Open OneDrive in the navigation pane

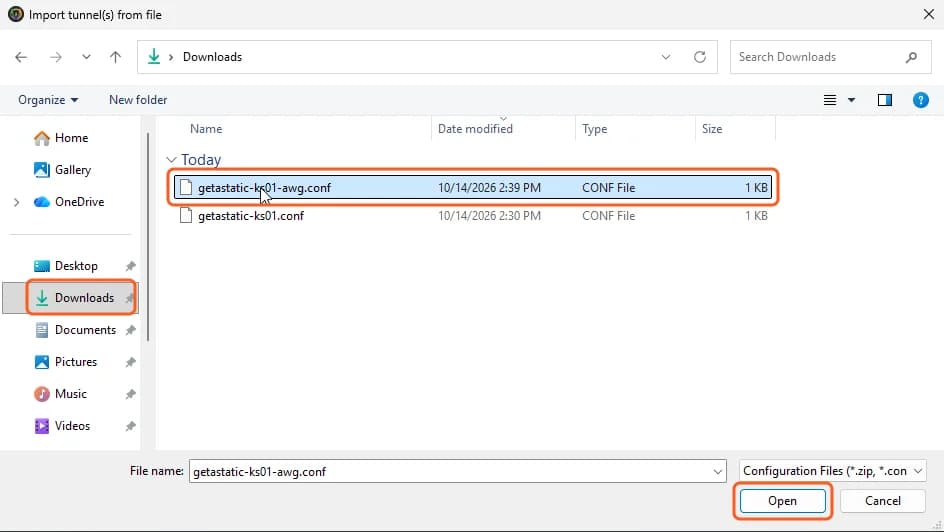tap(69, 202)
